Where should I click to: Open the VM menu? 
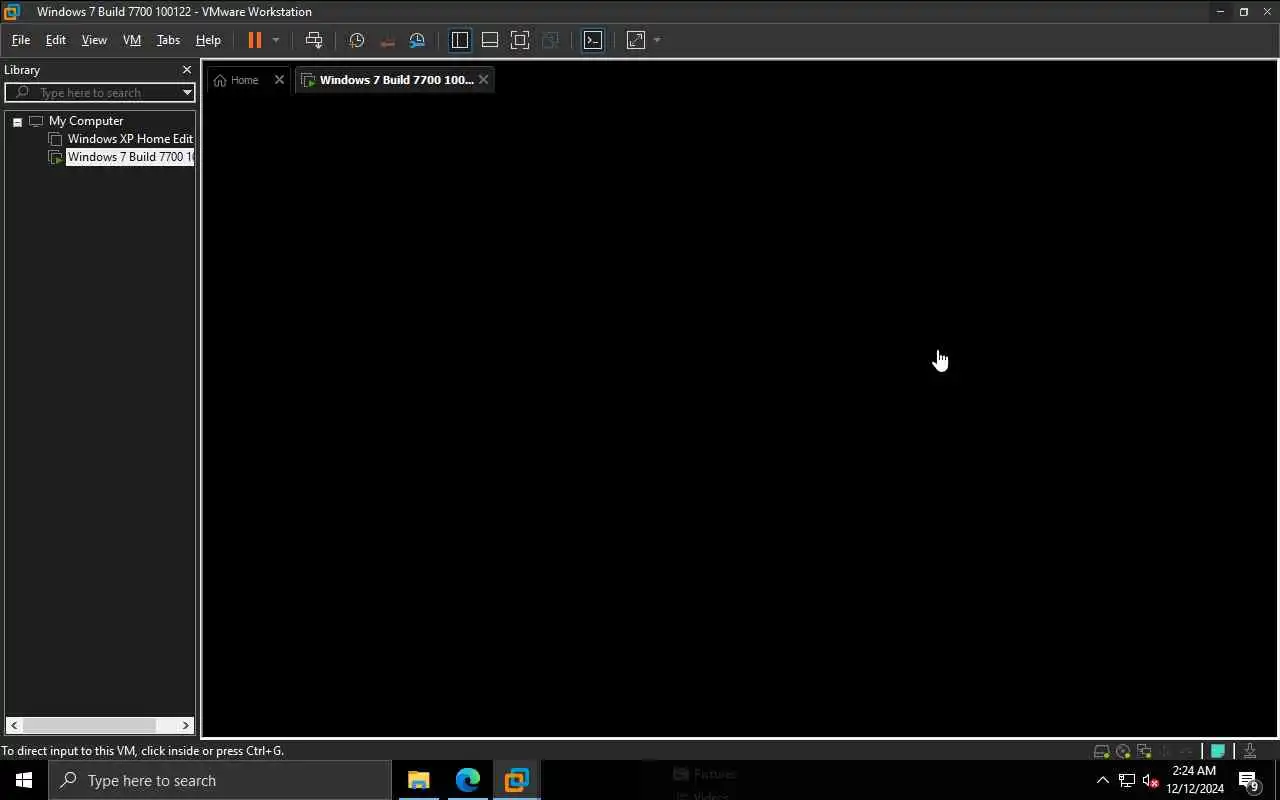pyautogui.click(x=131, y=40)
